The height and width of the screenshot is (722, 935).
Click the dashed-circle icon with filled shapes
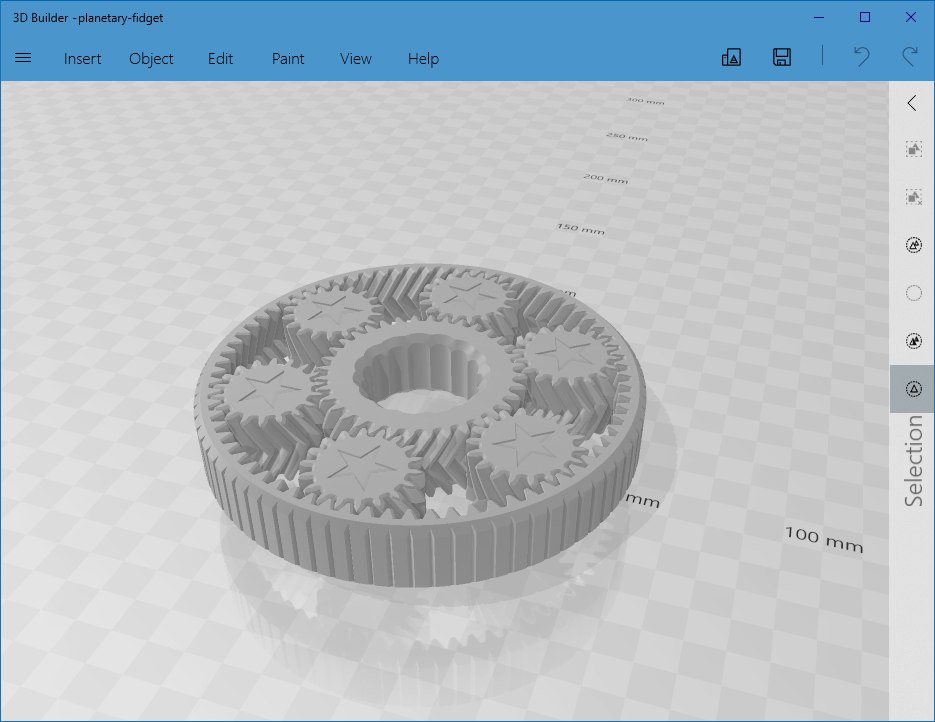pos(913,341)
